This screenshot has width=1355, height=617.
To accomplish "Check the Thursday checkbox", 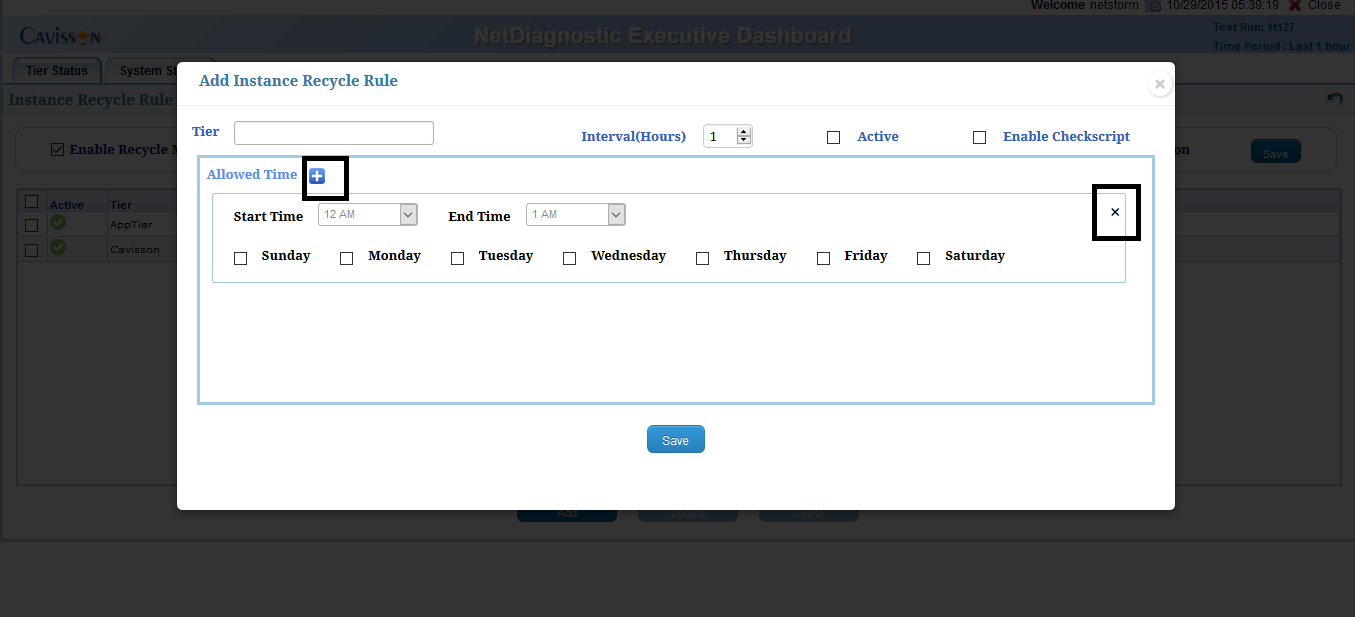I will click(702, 259).
